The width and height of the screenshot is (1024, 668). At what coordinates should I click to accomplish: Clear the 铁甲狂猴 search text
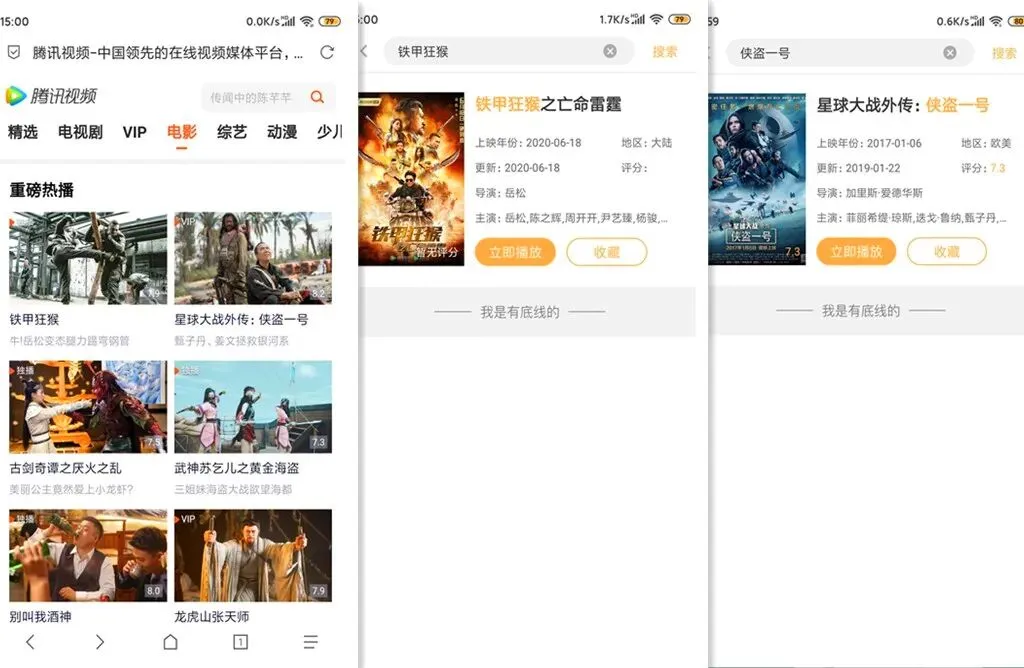pos(610,51)
